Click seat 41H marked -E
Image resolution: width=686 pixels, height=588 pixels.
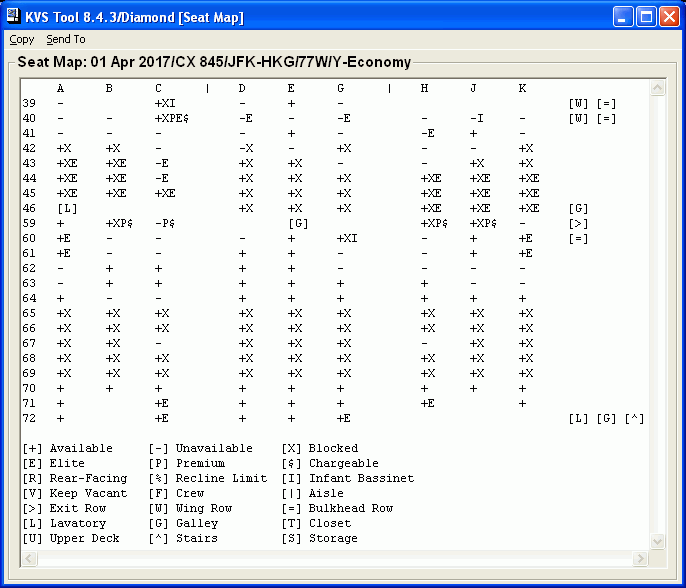pyautogui.click(x=427, y=133)
